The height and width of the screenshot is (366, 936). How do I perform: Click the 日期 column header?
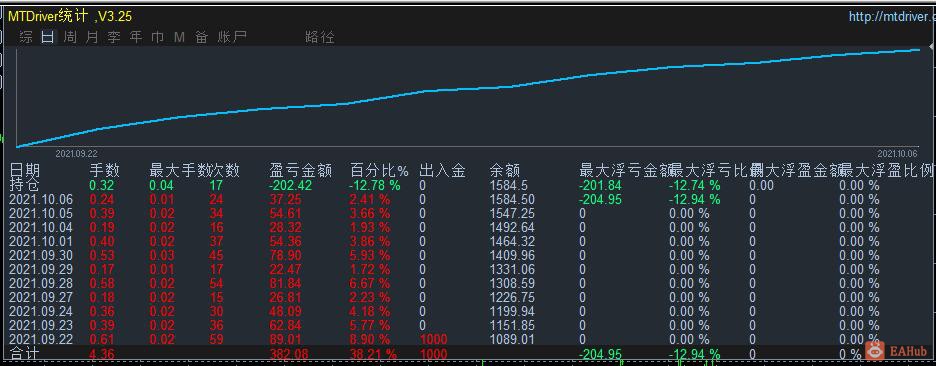pyautogui.click(x=24, y=171)
